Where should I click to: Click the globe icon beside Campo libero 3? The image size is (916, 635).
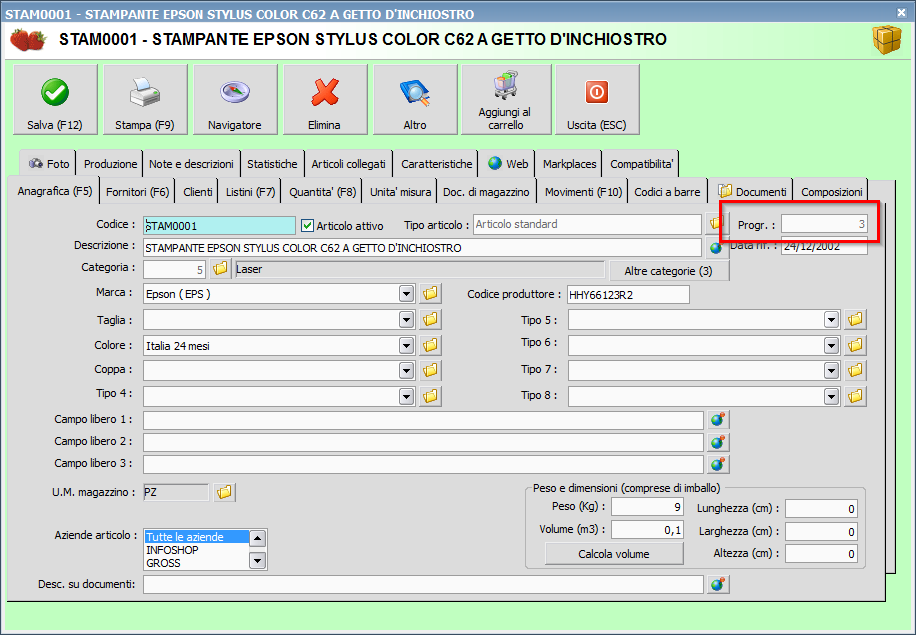tap(718, 464)
